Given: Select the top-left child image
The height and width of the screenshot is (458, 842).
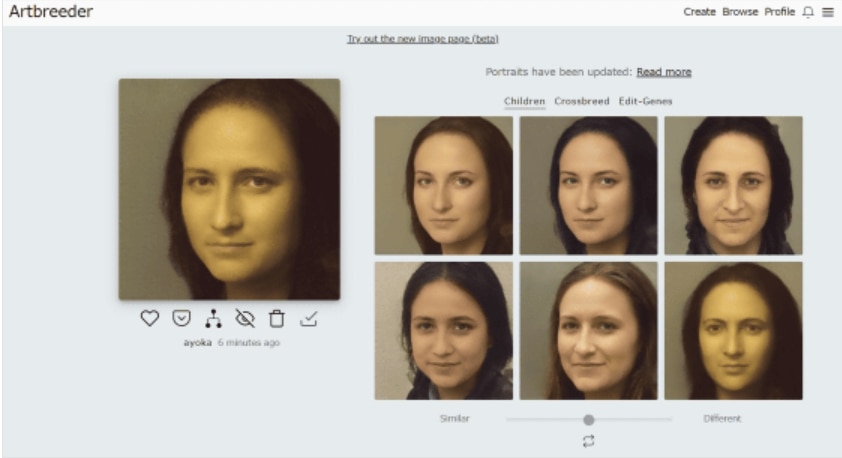Looking at the screenshot, I should click(x=444, y=185).
